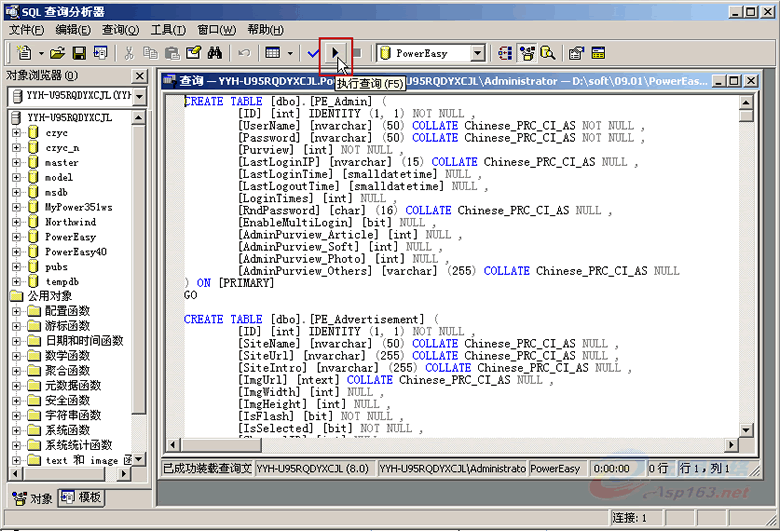Image resolution: width=780 pixels, height=531 pixels.
Task: Open the 查询(Q) menu
Action: pyautogui.click(x=120, y=30)
